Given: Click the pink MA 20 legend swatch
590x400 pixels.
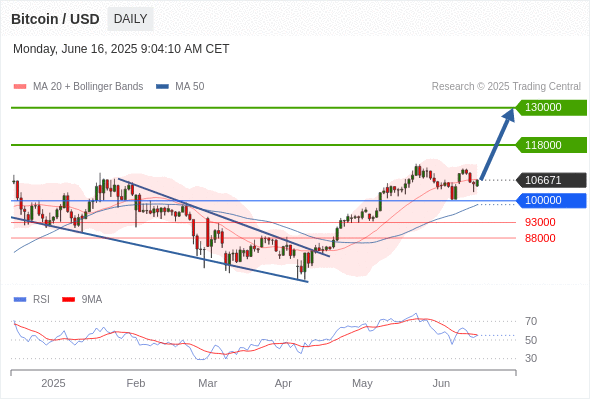Looking at the screenshot, I should pyautogui.click(x=20, y=87).
